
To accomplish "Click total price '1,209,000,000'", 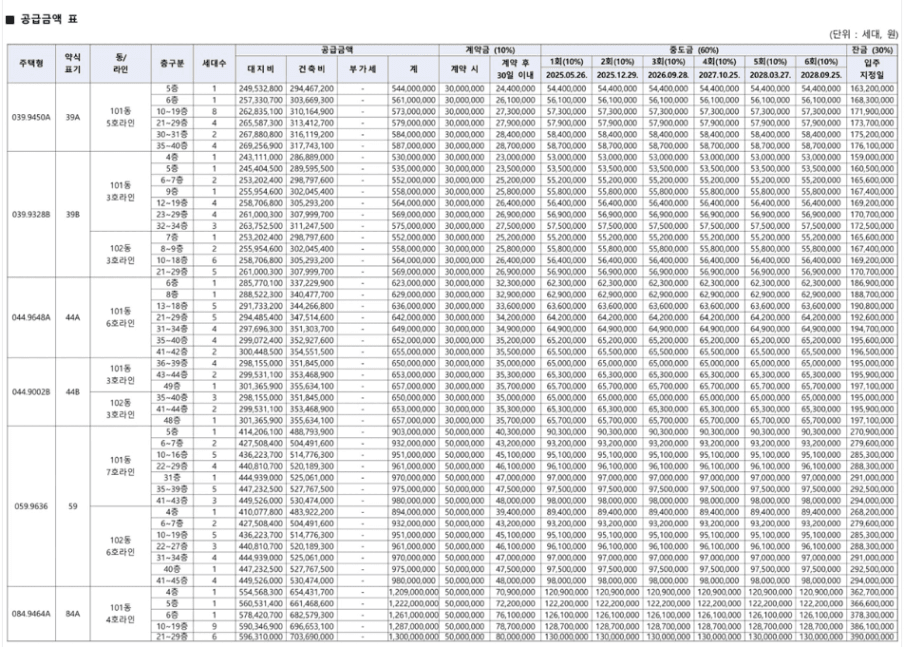I will pos(413,592).
